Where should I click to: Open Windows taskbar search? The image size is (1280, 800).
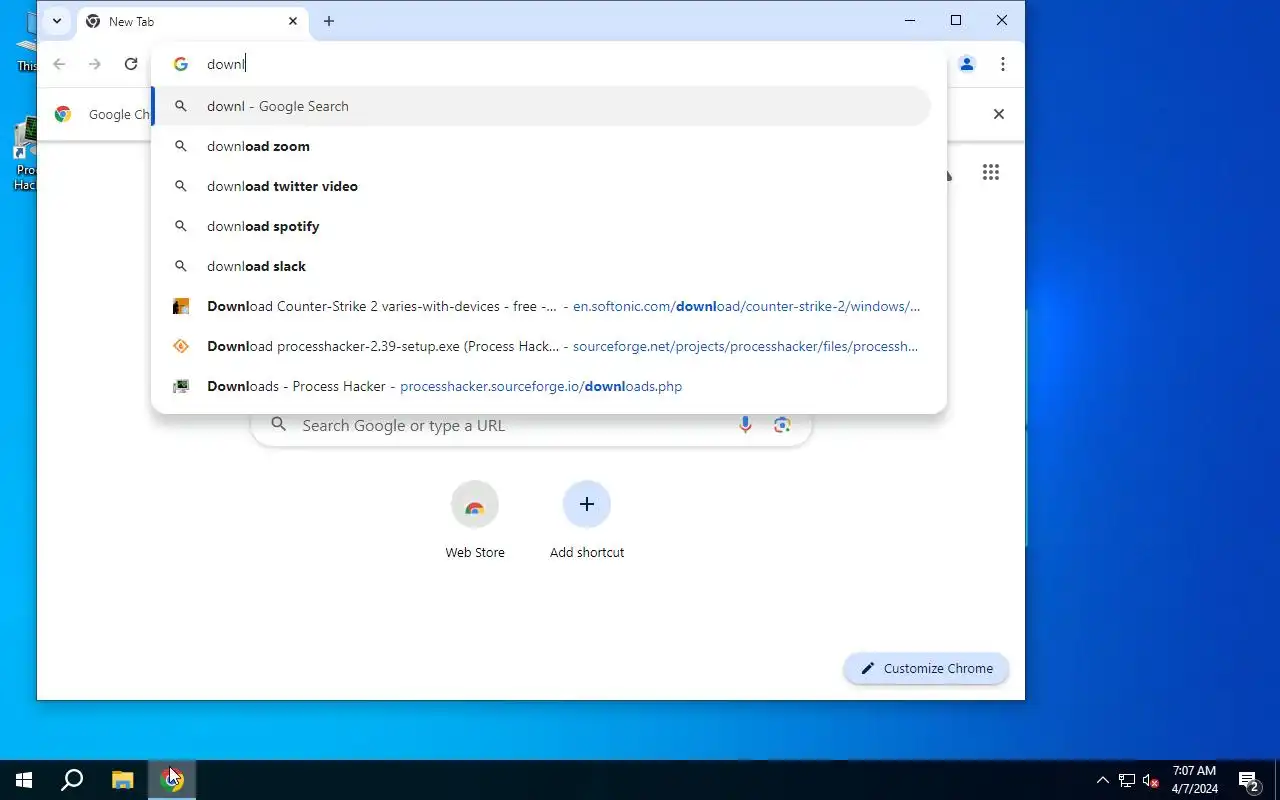72,780
